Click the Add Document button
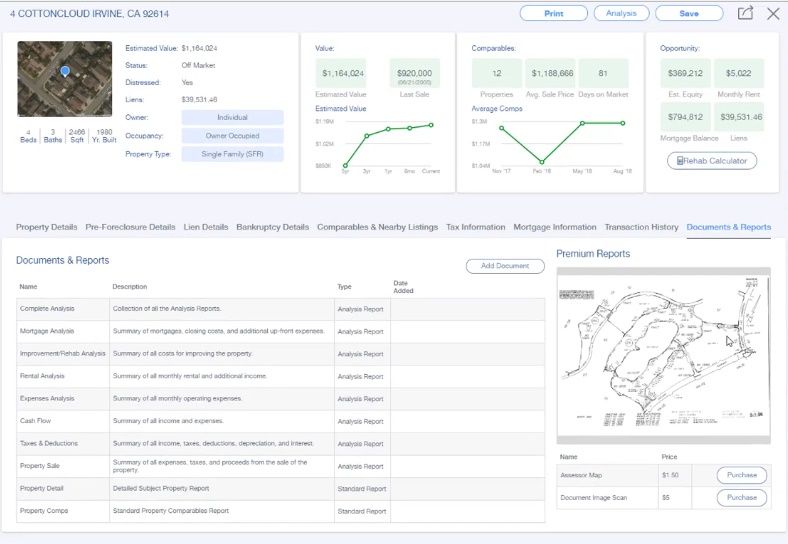Screen dimensions: 788x544 505,266
